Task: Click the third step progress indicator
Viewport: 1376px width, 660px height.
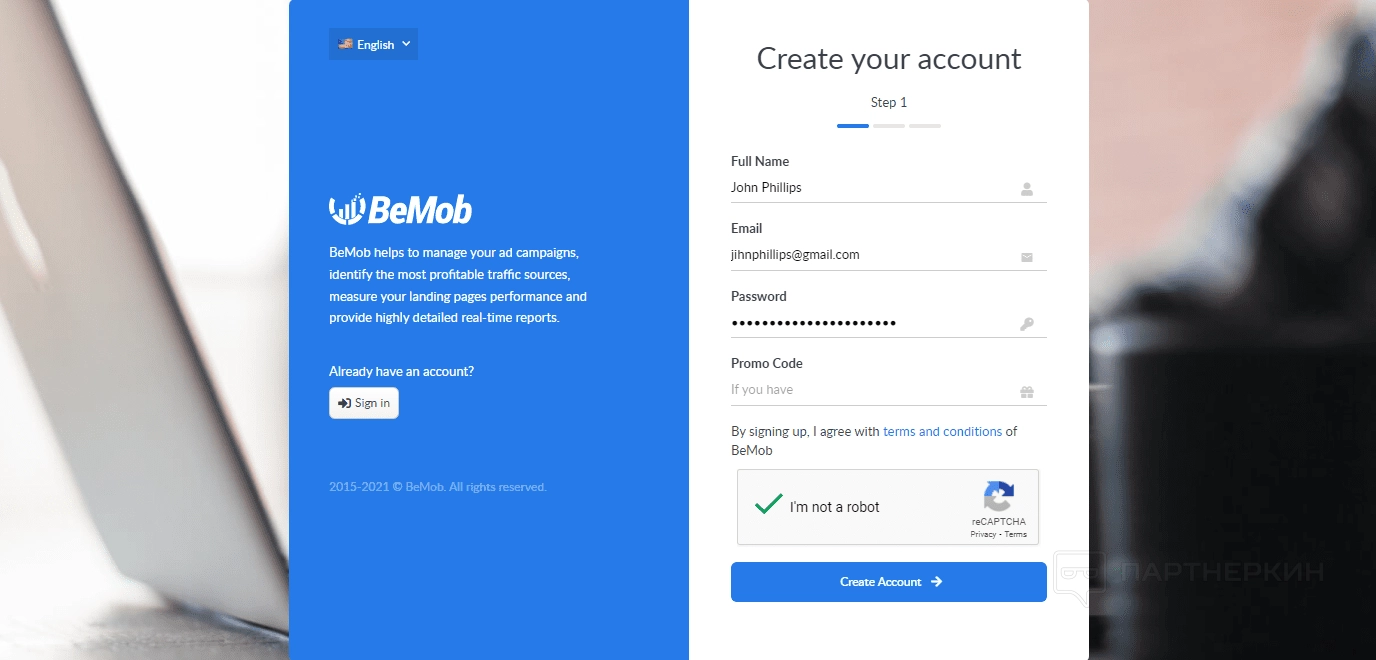Action: [x=925, y=126]
